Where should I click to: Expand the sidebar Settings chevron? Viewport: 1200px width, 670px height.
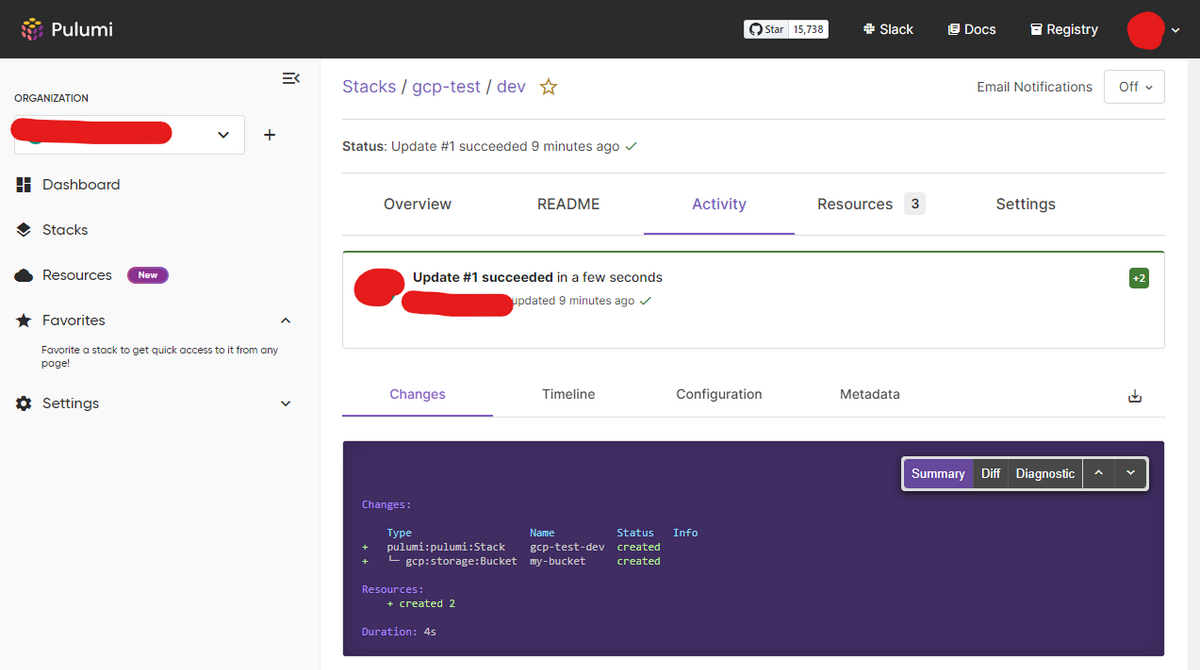pyautogui.click(x=286, y=403)
